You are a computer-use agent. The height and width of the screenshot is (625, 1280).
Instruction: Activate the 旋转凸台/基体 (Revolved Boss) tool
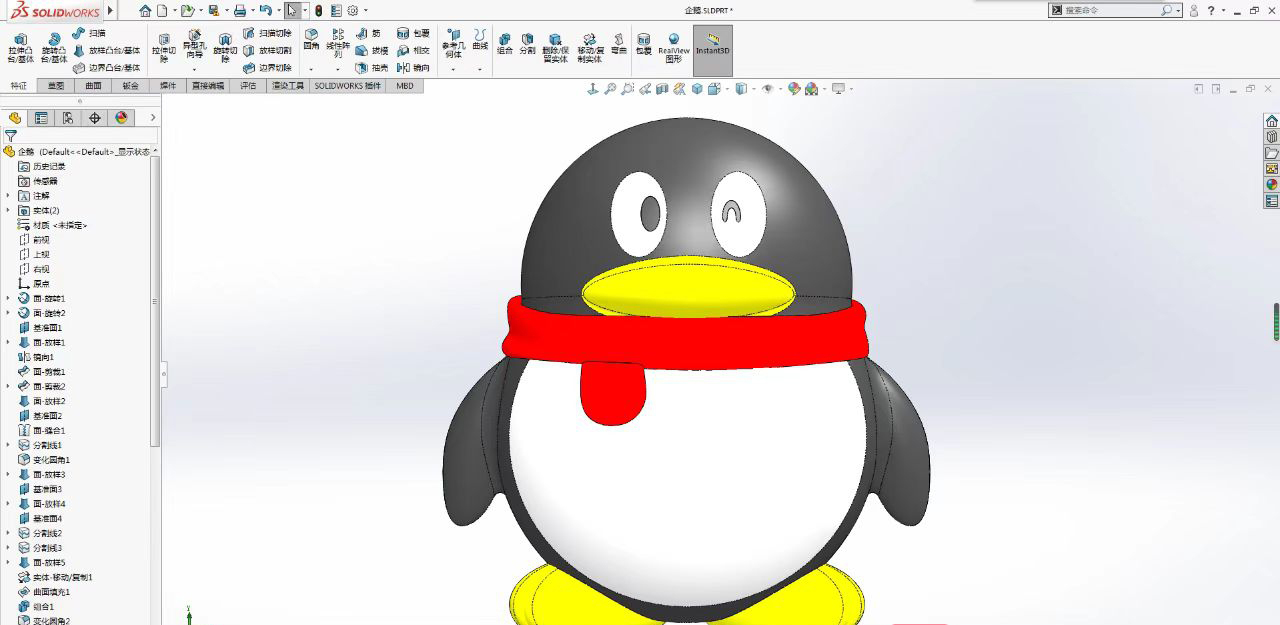pos(56,47)
